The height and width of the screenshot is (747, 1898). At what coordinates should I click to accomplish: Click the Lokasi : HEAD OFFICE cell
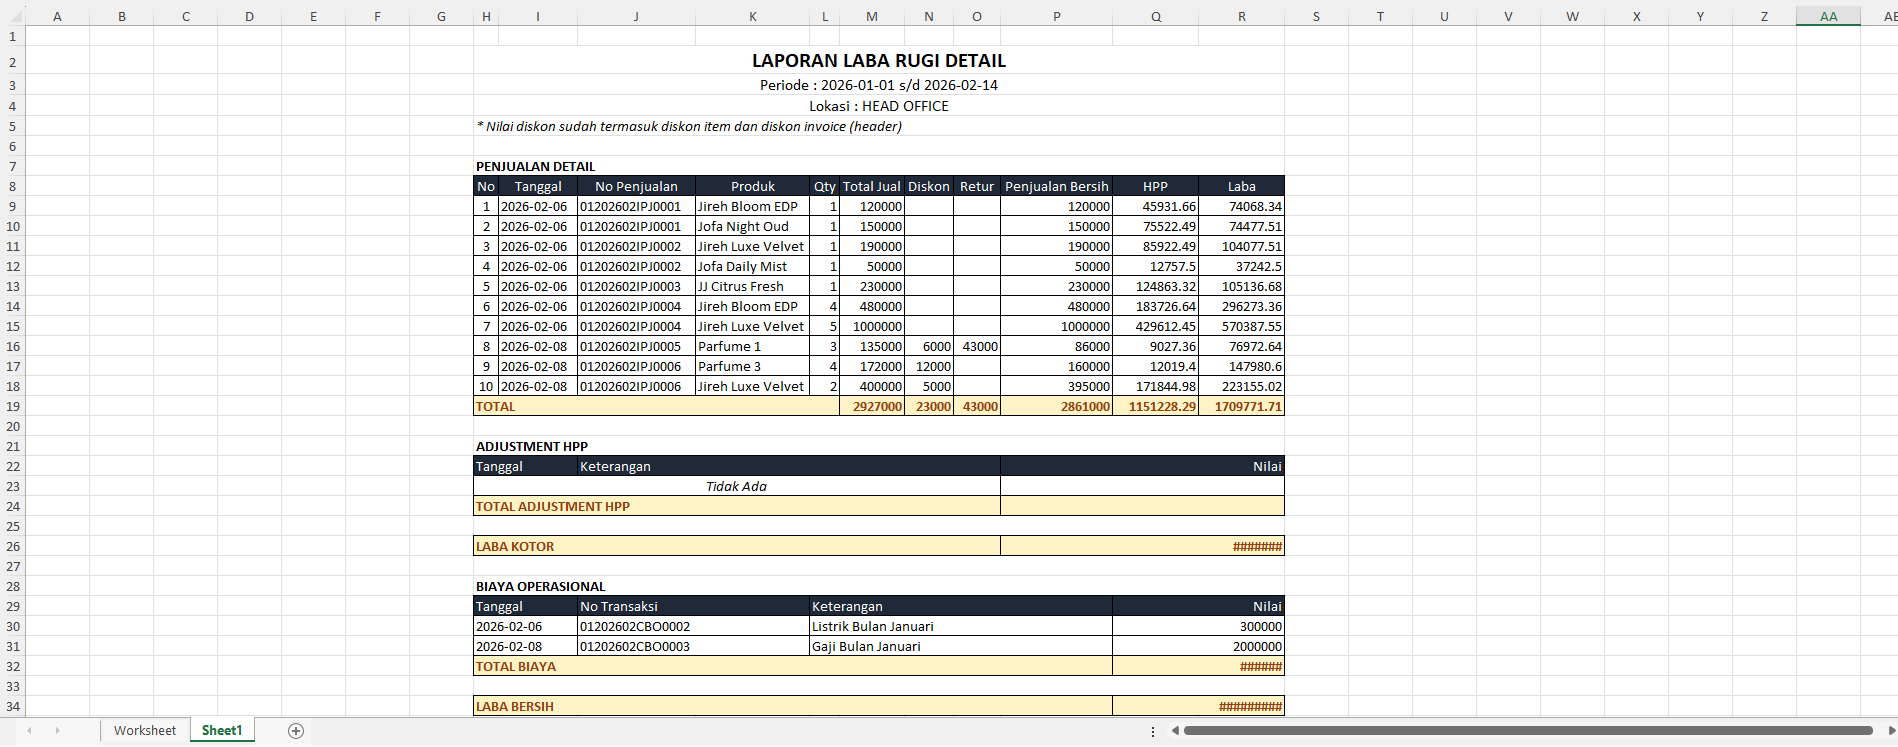[x=879, y=106]
